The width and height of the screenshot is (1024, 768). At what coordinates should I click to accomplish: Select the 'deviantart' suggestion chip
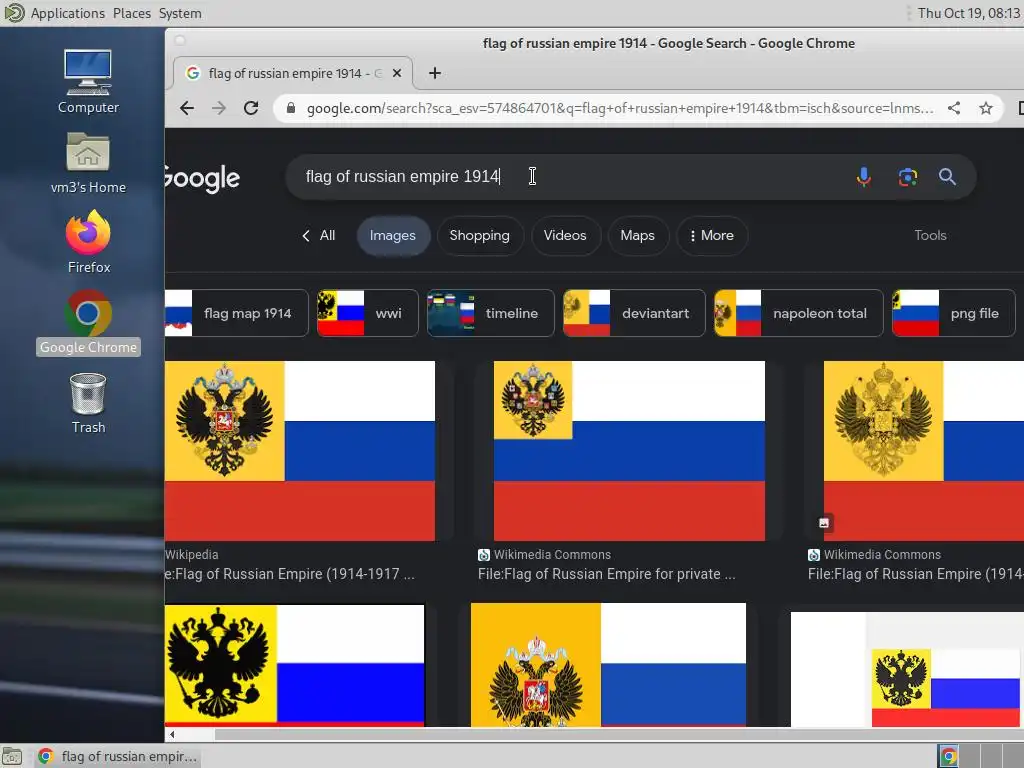(634, 313)
